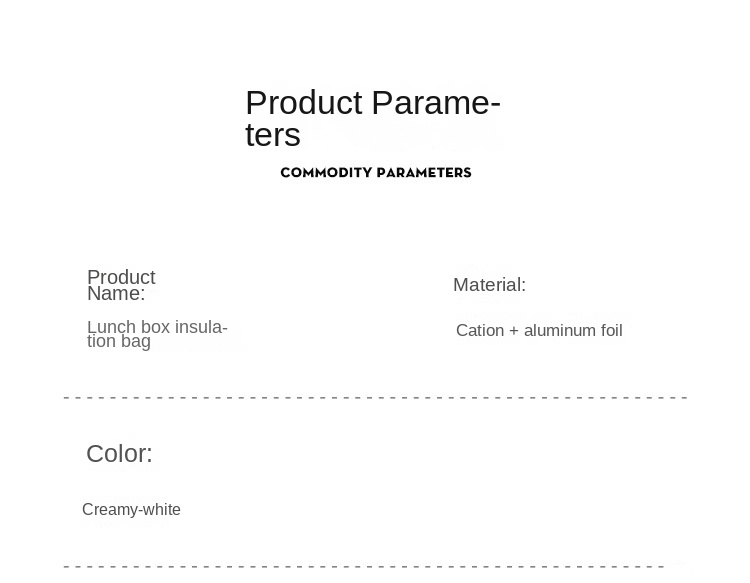Viewport: 750px width, 583px height.
Task: Click the "Color:" label
Action: coord(119,454)
